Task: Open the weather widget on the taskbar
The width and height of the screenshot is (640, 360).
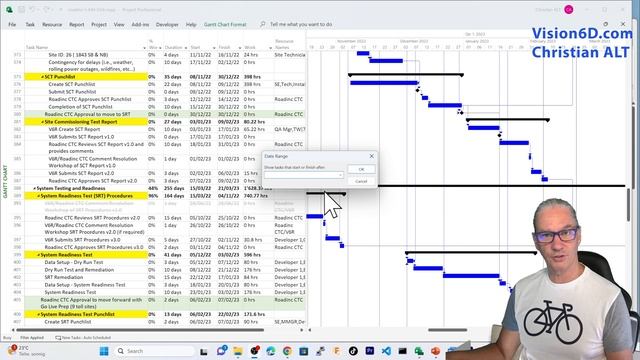Action: (x=25, y=351)
